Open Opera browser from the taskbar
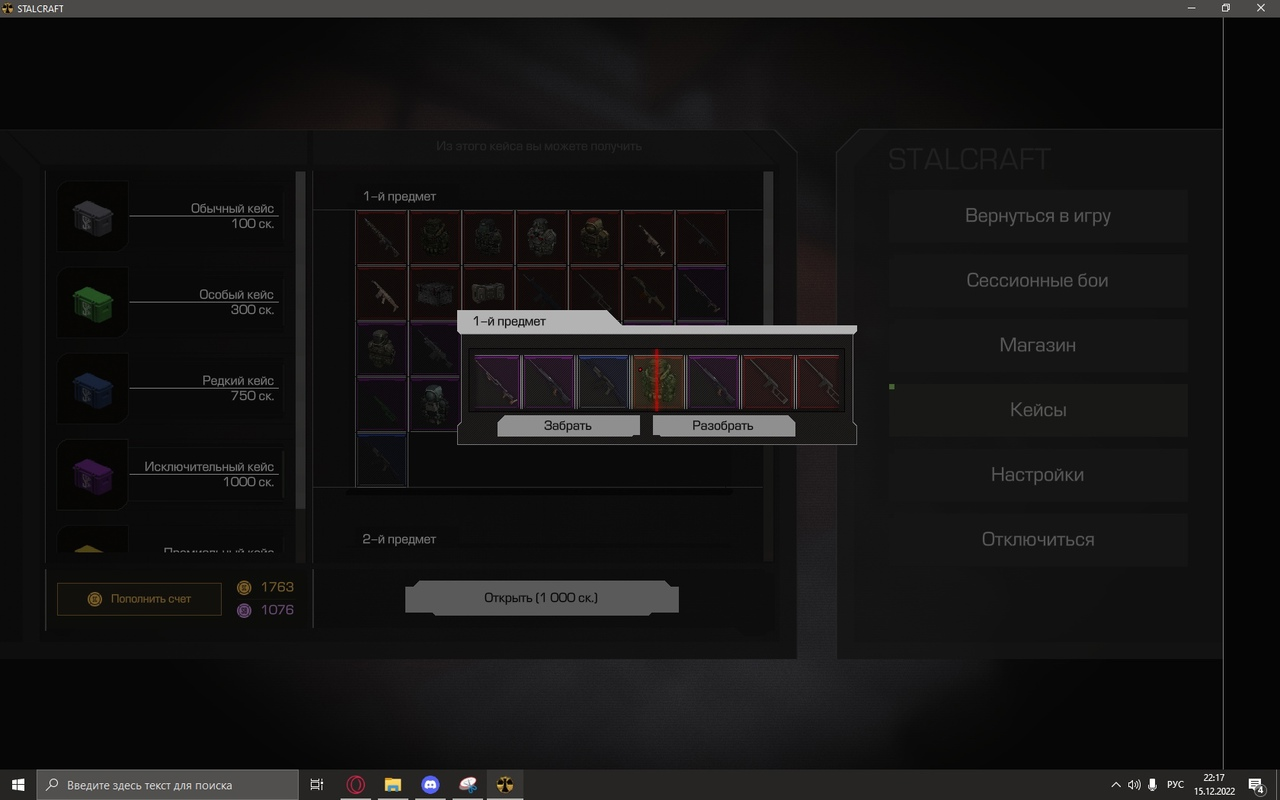This screenshot has width=1280, height=800. [x=355, y=785]
